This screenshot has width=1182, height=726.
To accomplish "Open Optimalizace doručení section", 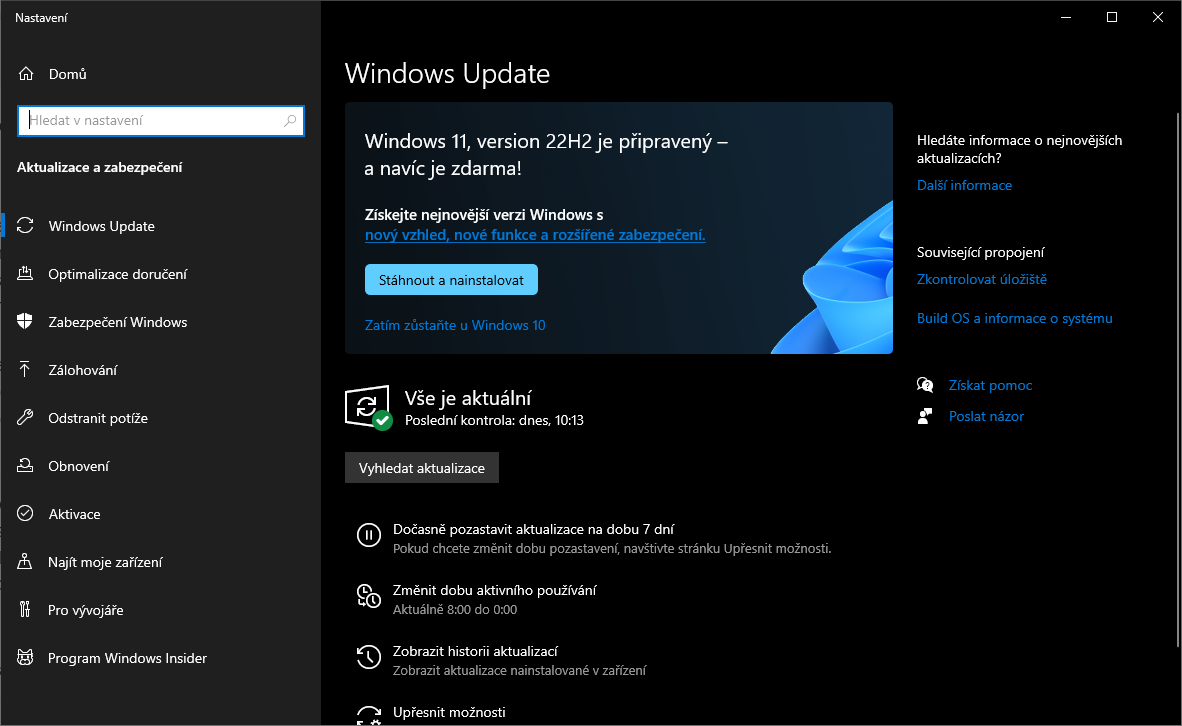I will coord(161,274).
